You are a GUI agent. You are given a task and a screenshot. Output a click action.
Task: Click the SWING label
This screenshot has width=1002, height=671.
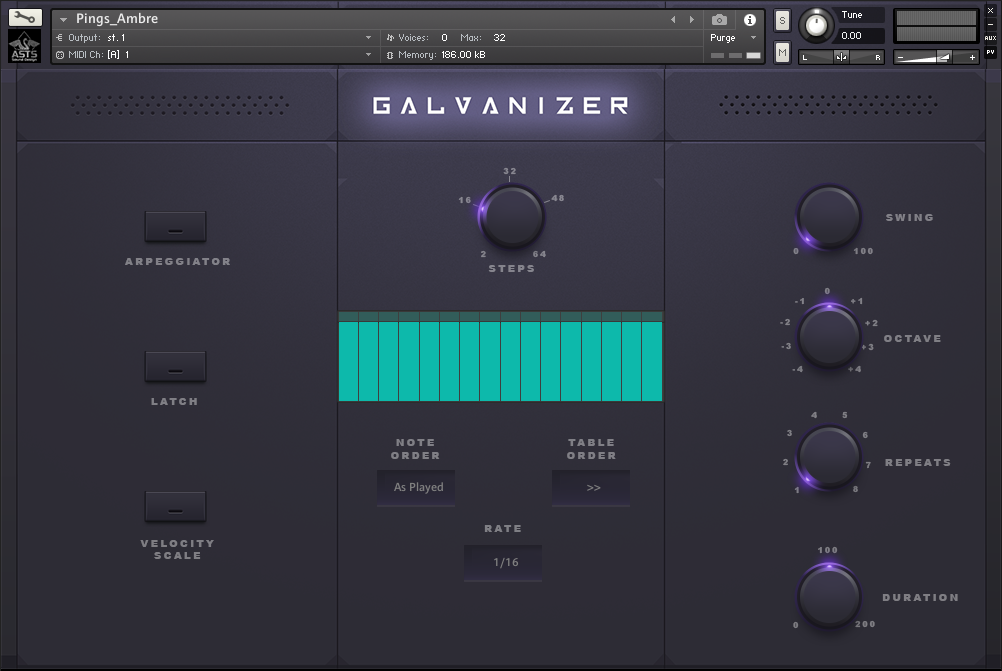(909, 217)
